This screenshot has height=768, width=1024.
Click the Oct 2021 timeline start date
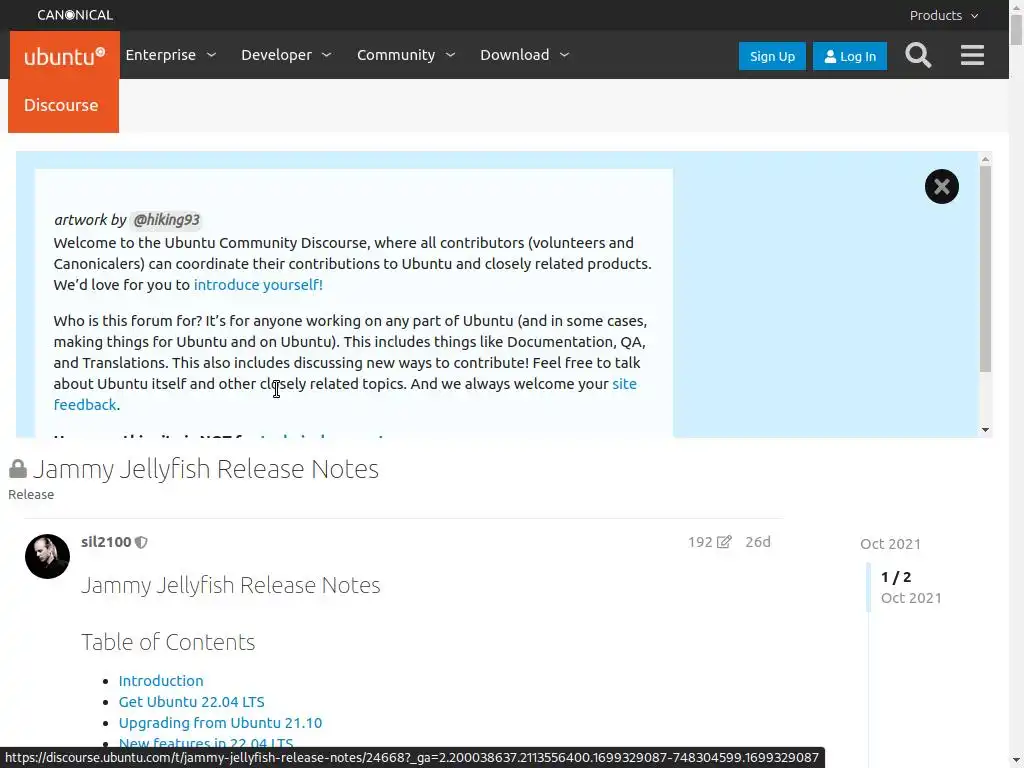890,544
